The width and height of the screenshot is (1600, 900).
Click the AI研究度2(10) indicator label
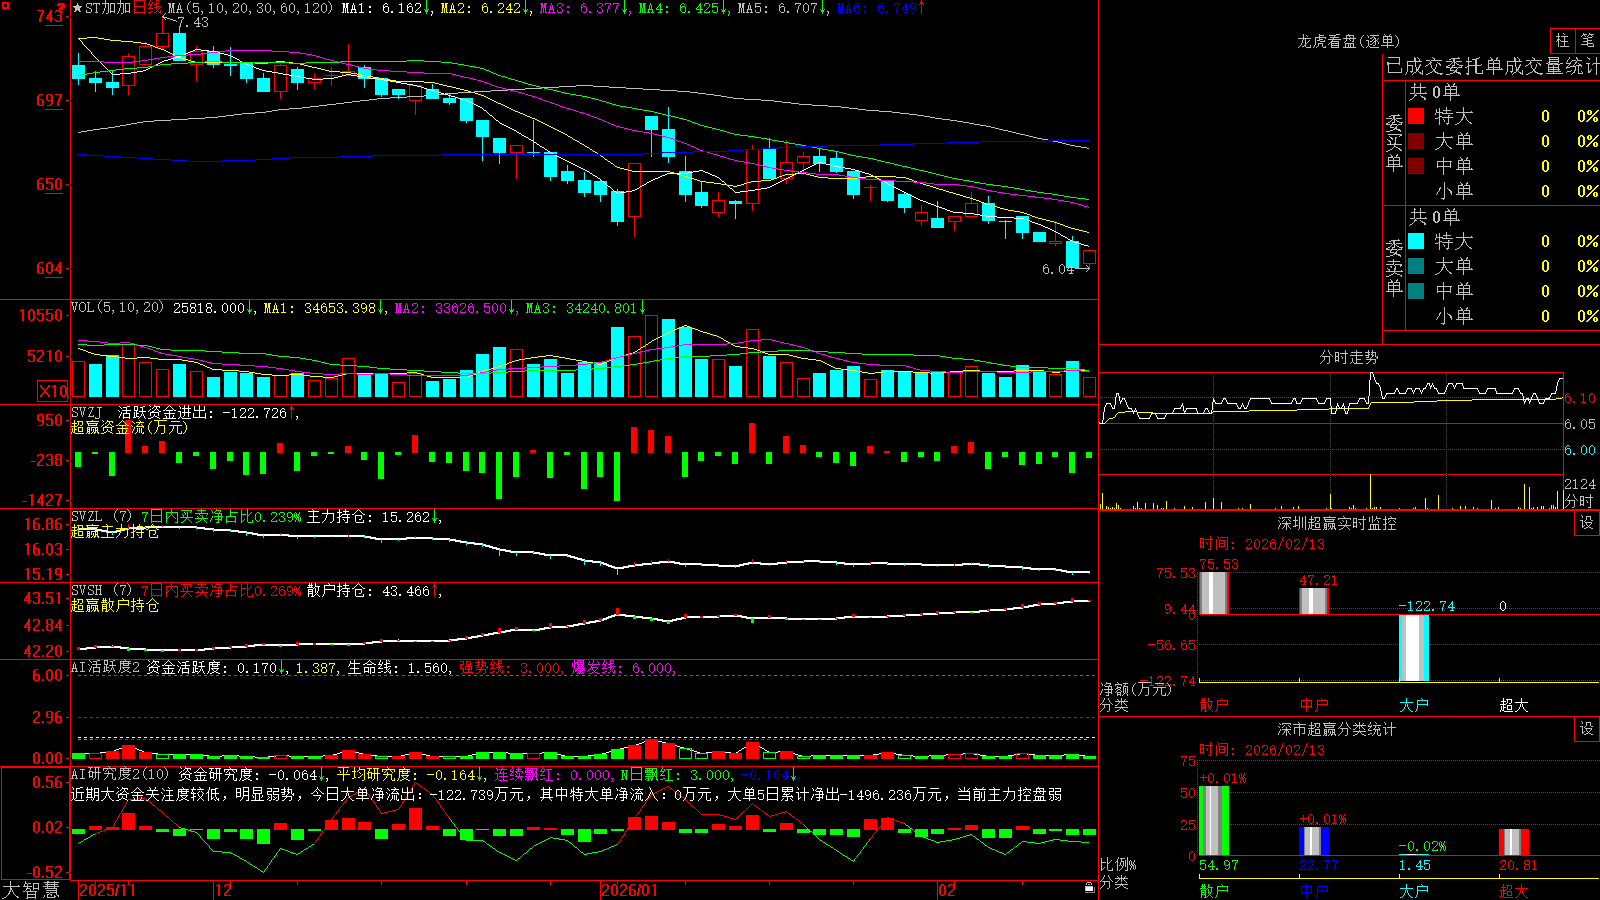tap(120, 774)
